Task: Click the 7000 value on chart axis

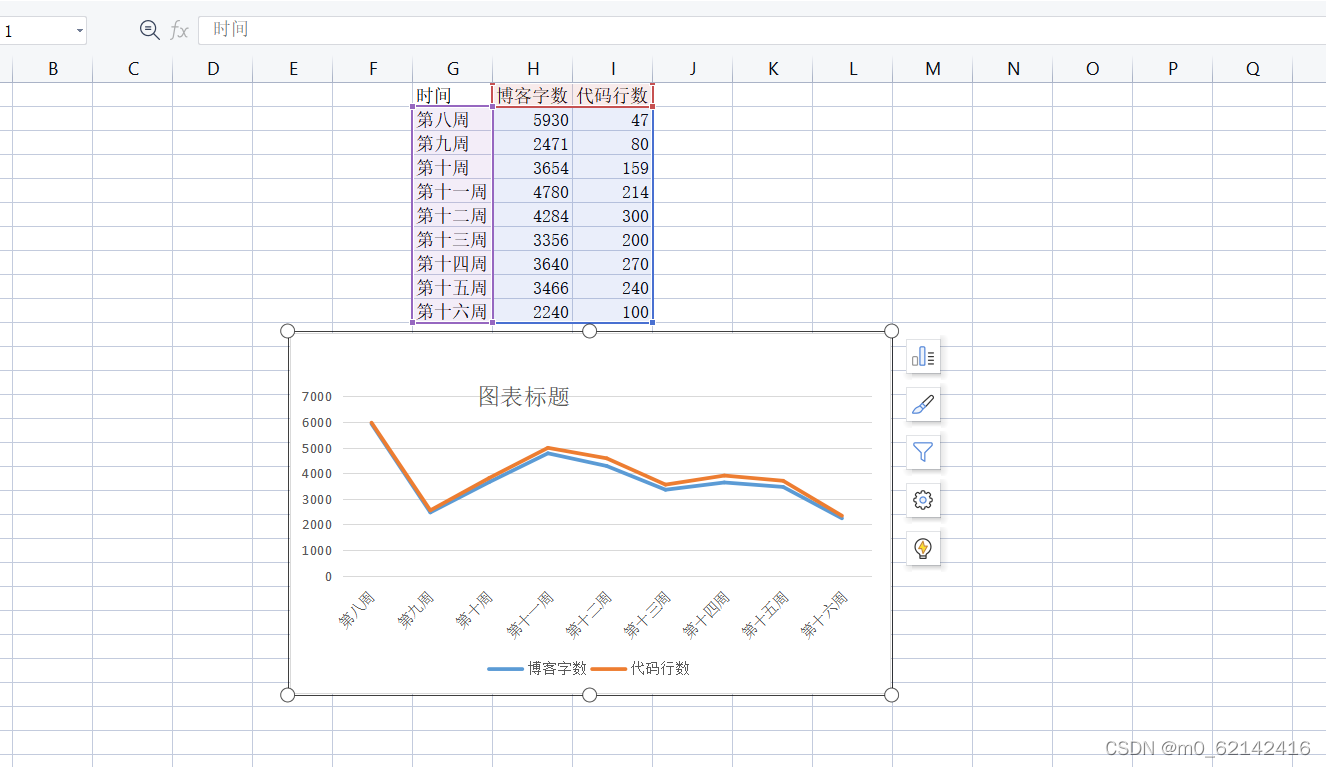Action: pos(316,396)
